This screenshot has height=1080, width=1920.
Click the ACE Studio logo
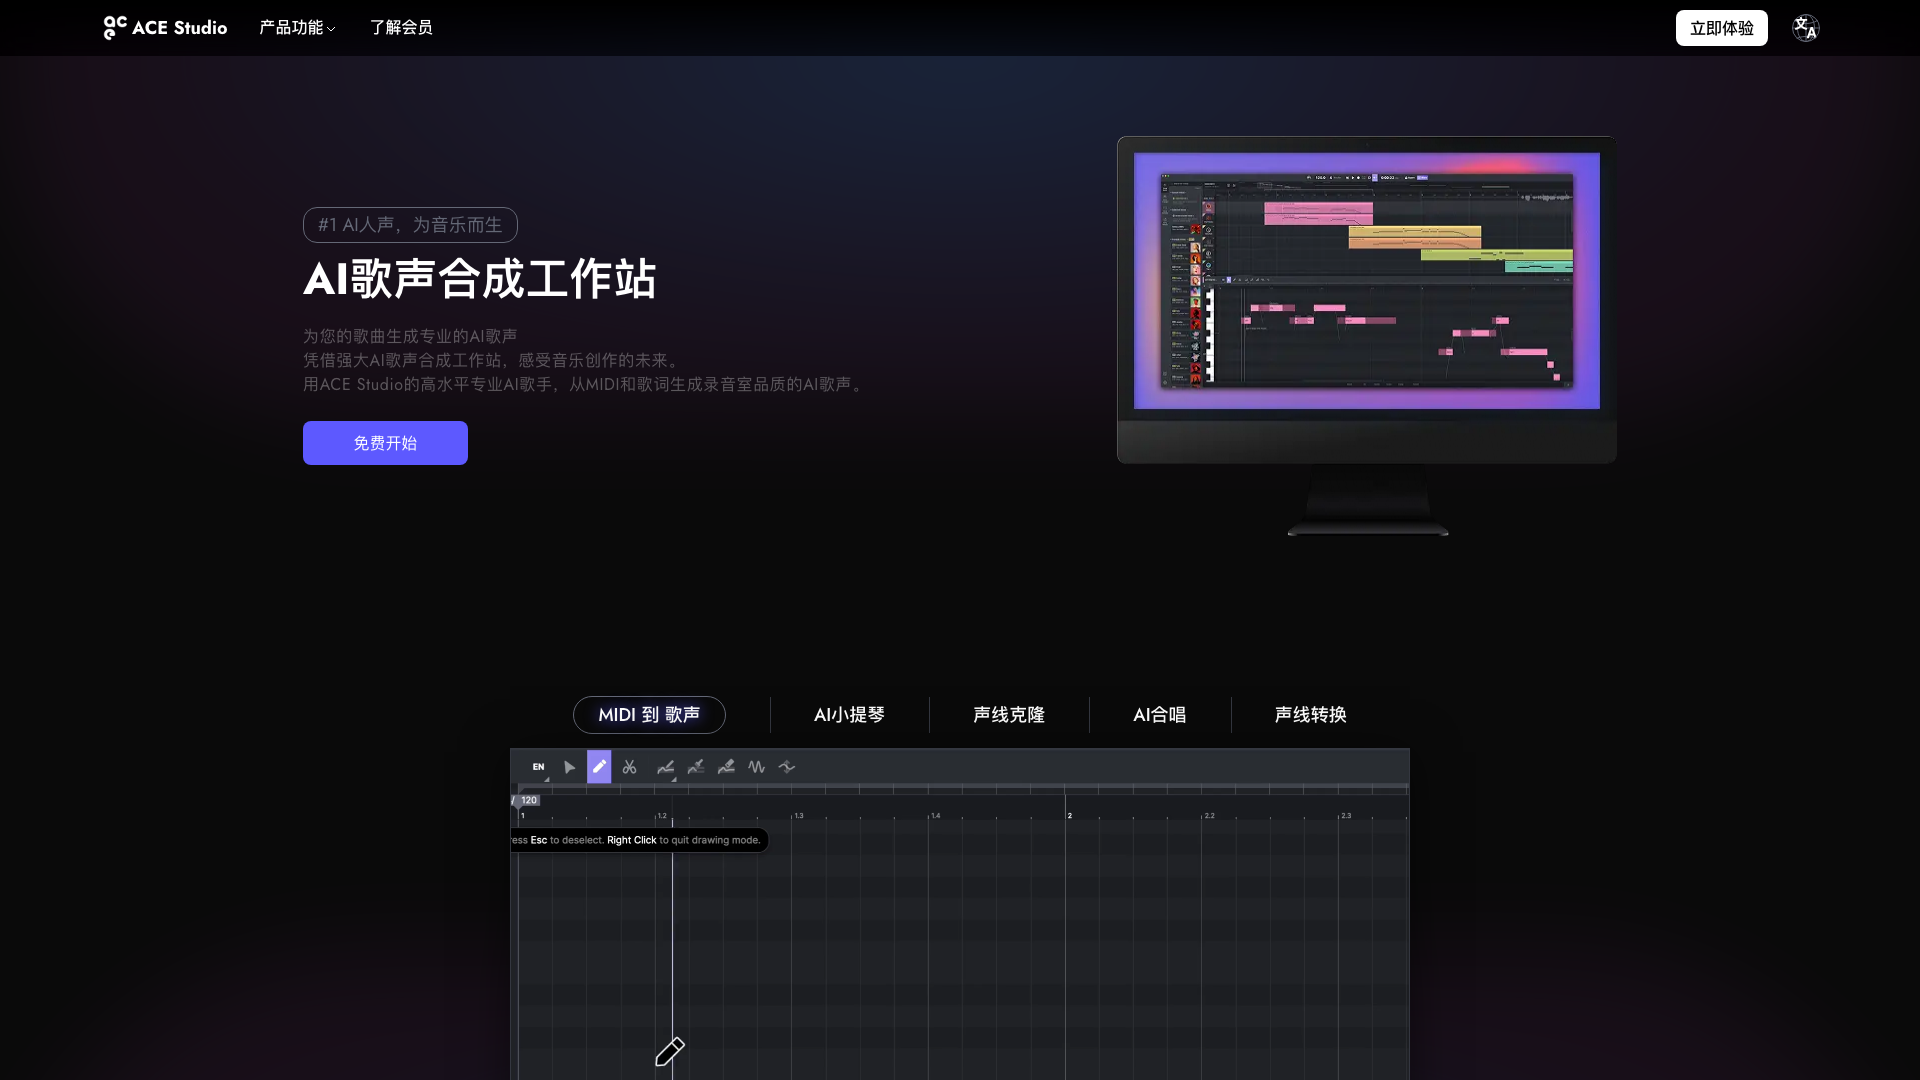click(x=165, y=28)
